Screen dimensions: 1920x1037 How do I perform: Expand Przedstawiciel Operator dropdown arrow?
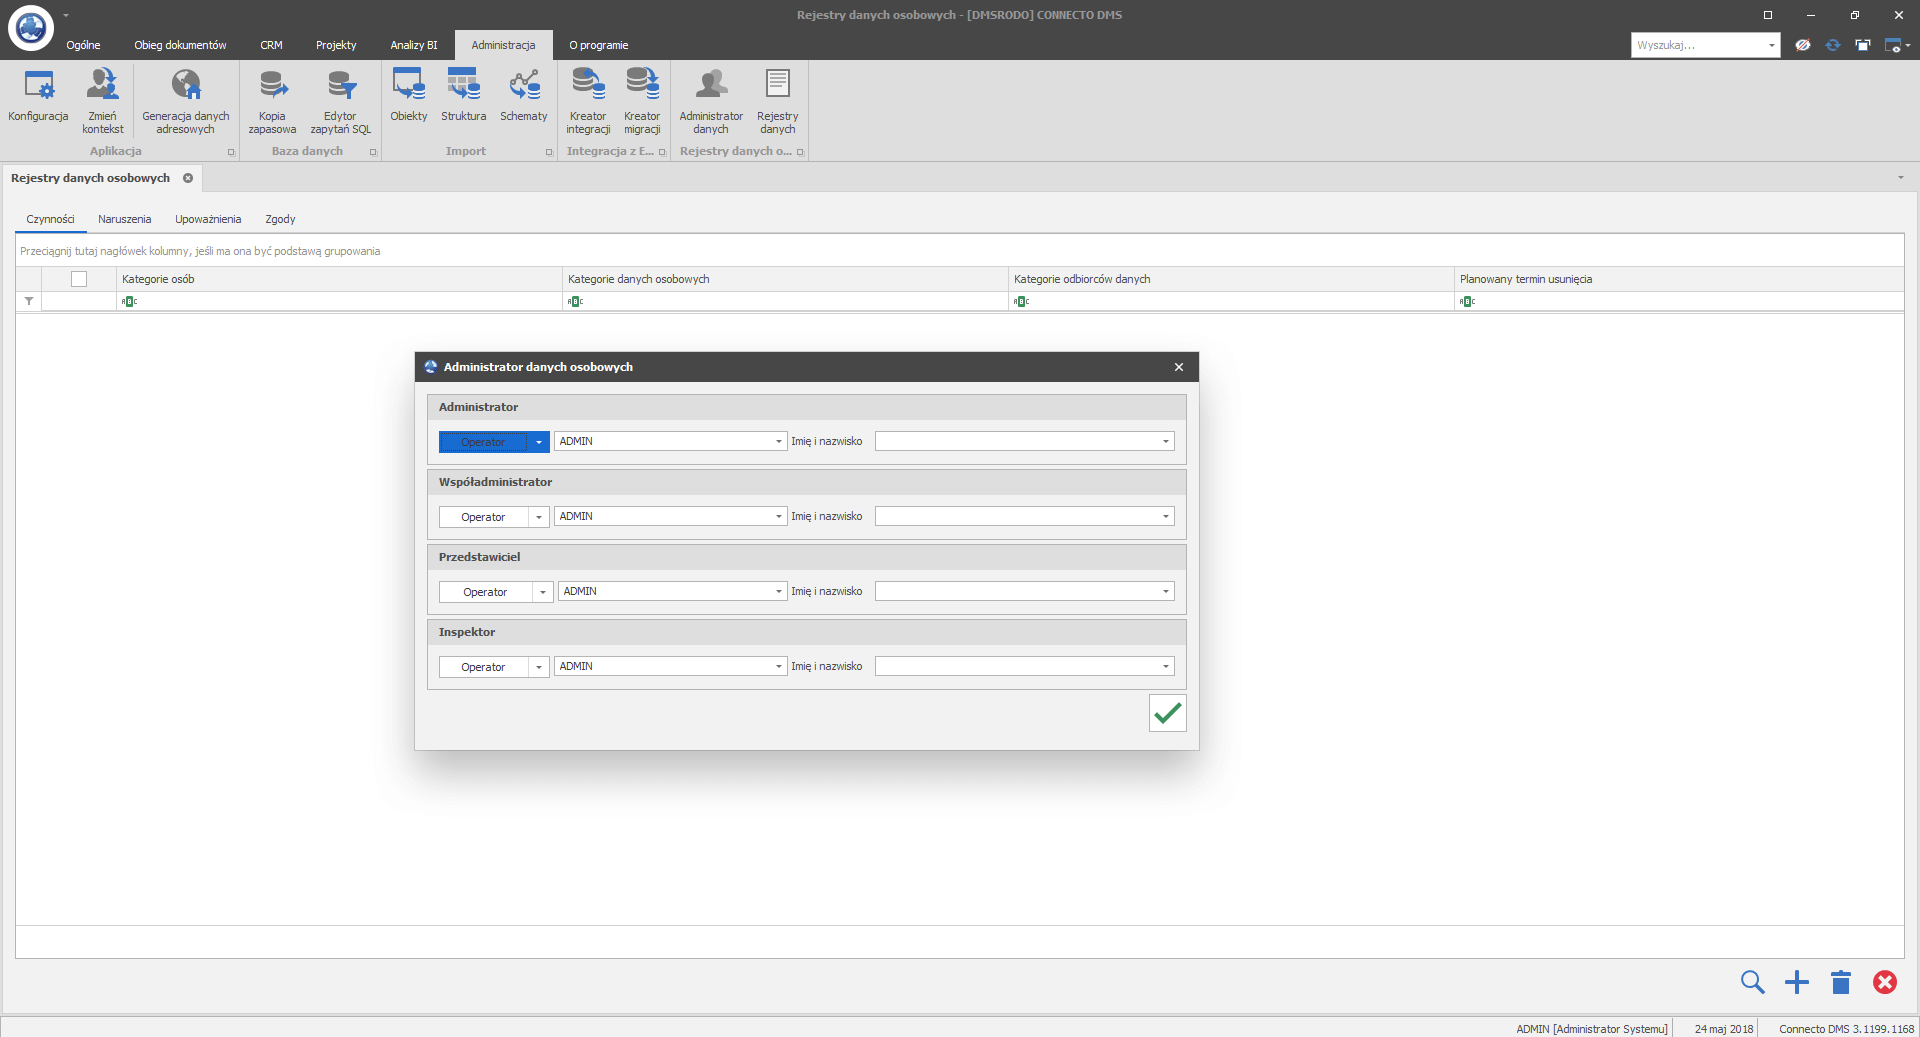(542, 592)
